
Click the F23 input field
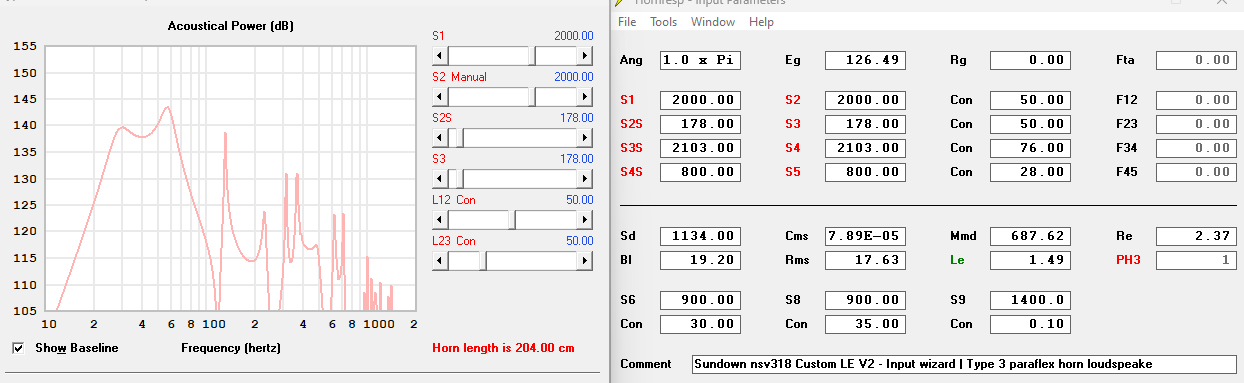[1196, 124]
